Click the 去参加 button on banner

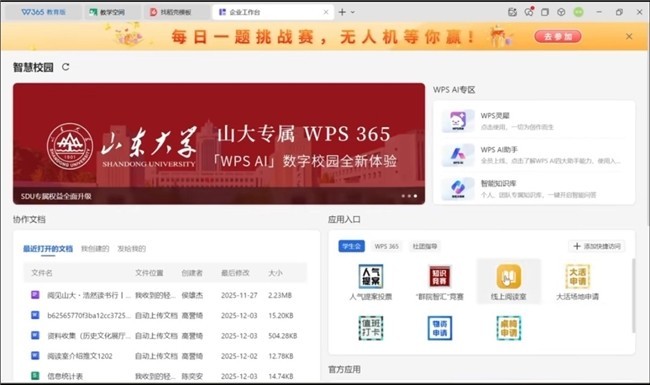(558, 36)
